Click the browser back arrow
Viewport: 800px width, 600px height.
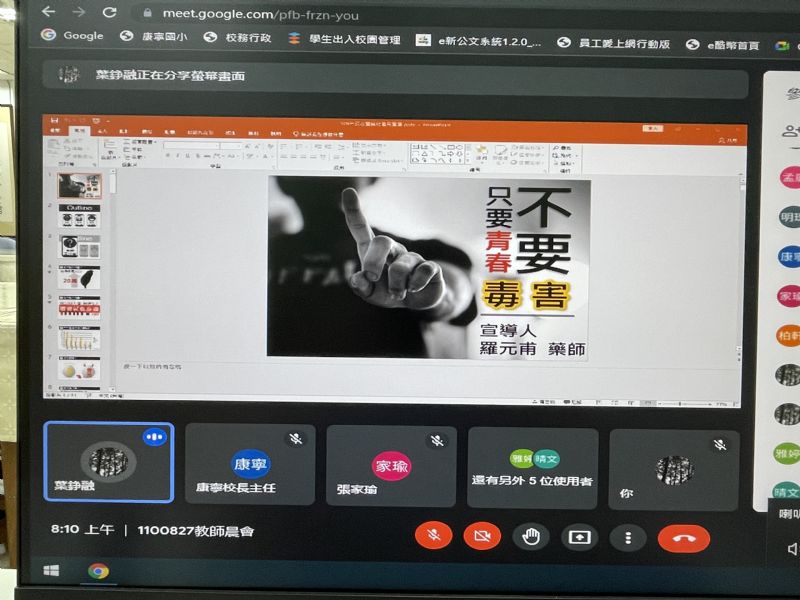click(48, 12)
